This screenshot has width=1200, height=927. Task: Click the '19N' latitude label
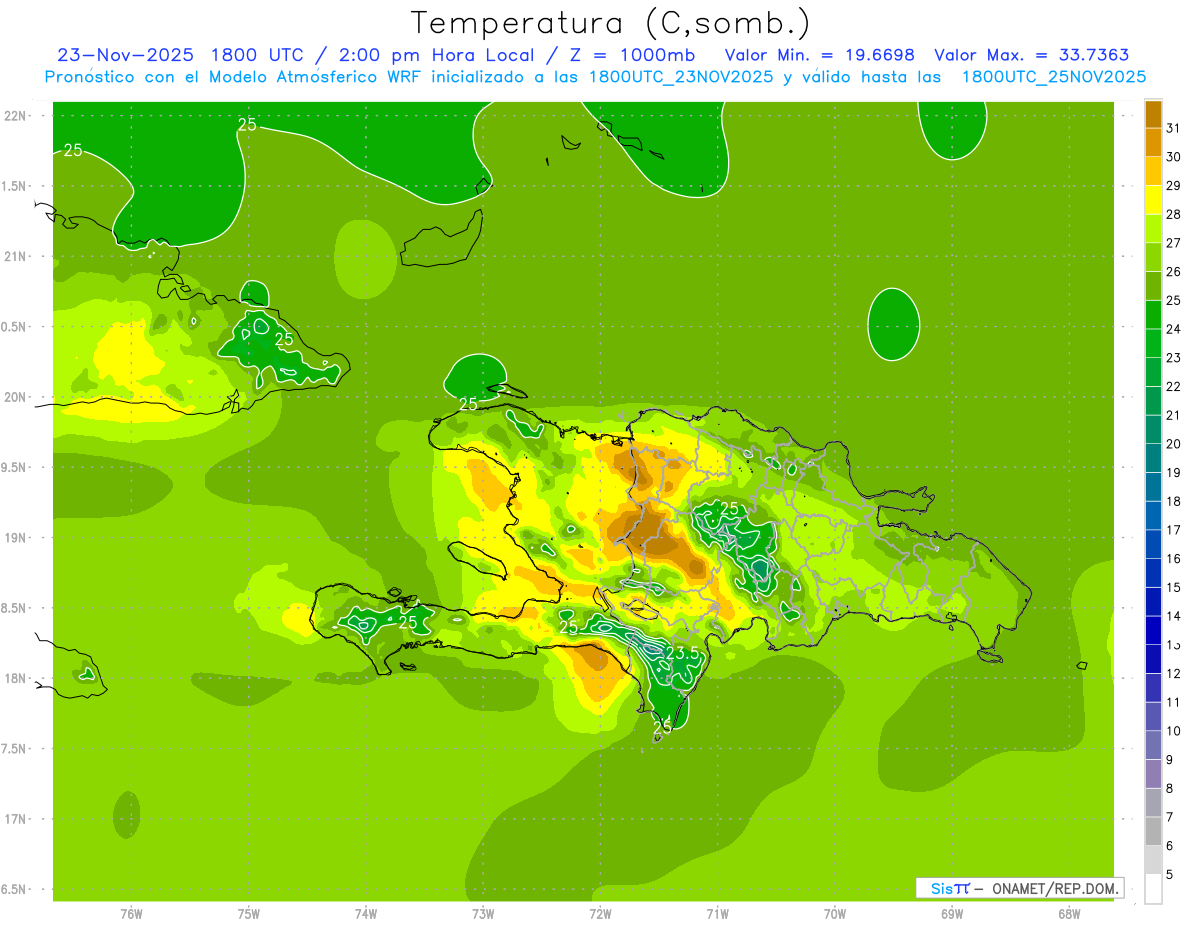16,537
